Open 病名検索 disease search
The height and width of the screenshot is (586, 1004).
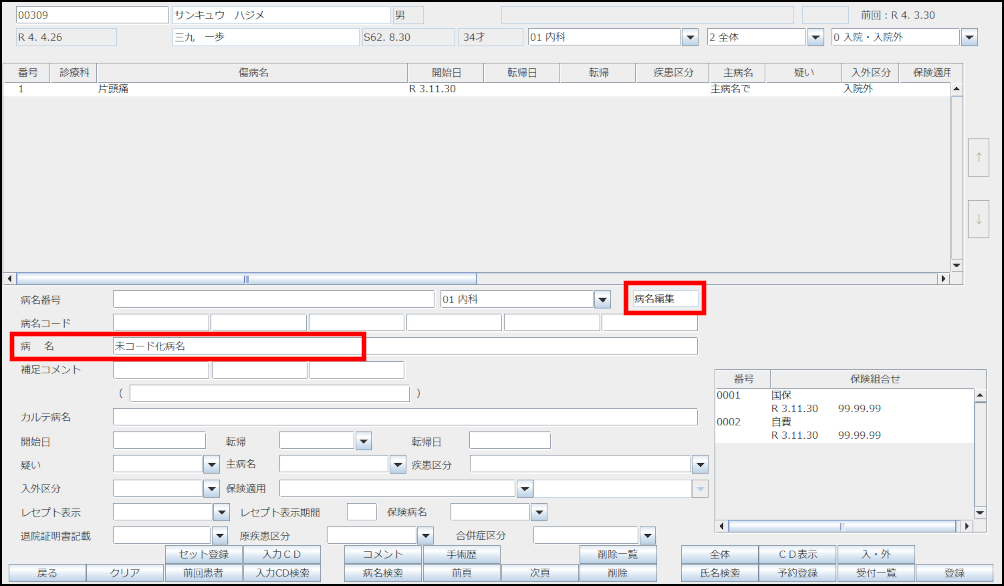point(382,573)
